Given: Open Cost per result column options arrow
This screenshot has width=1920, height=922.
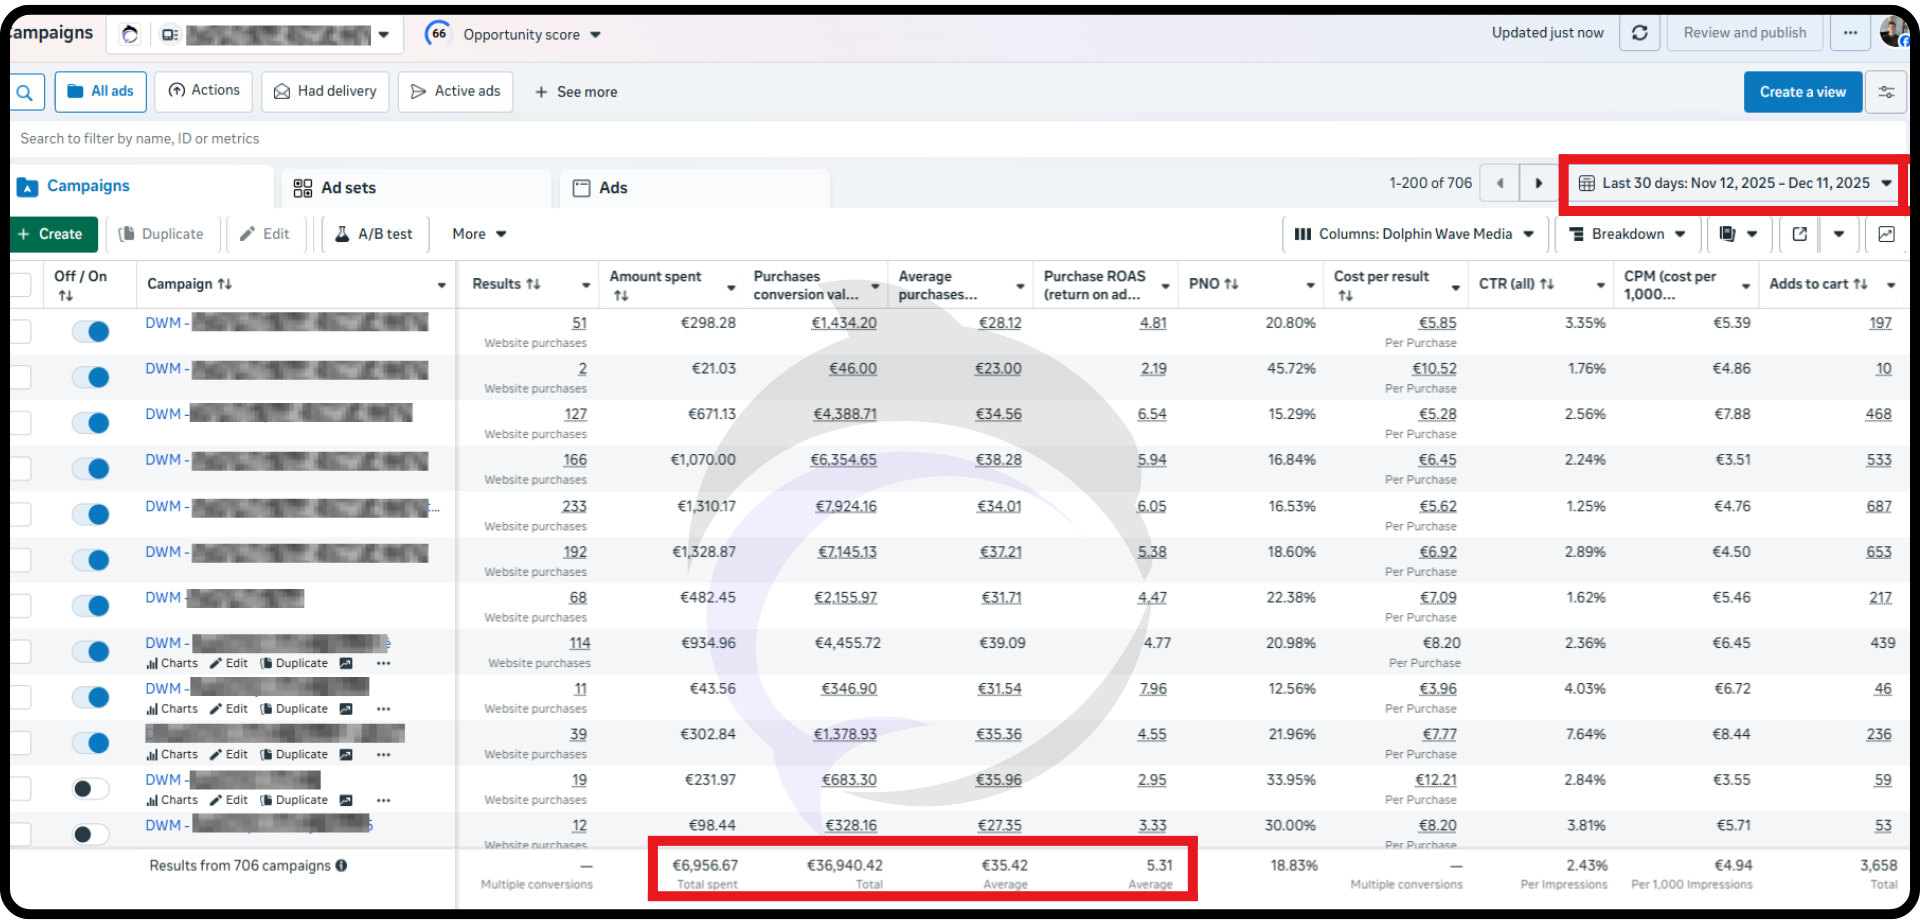Looking at the screenshot, I should (x=1456, y=288).
